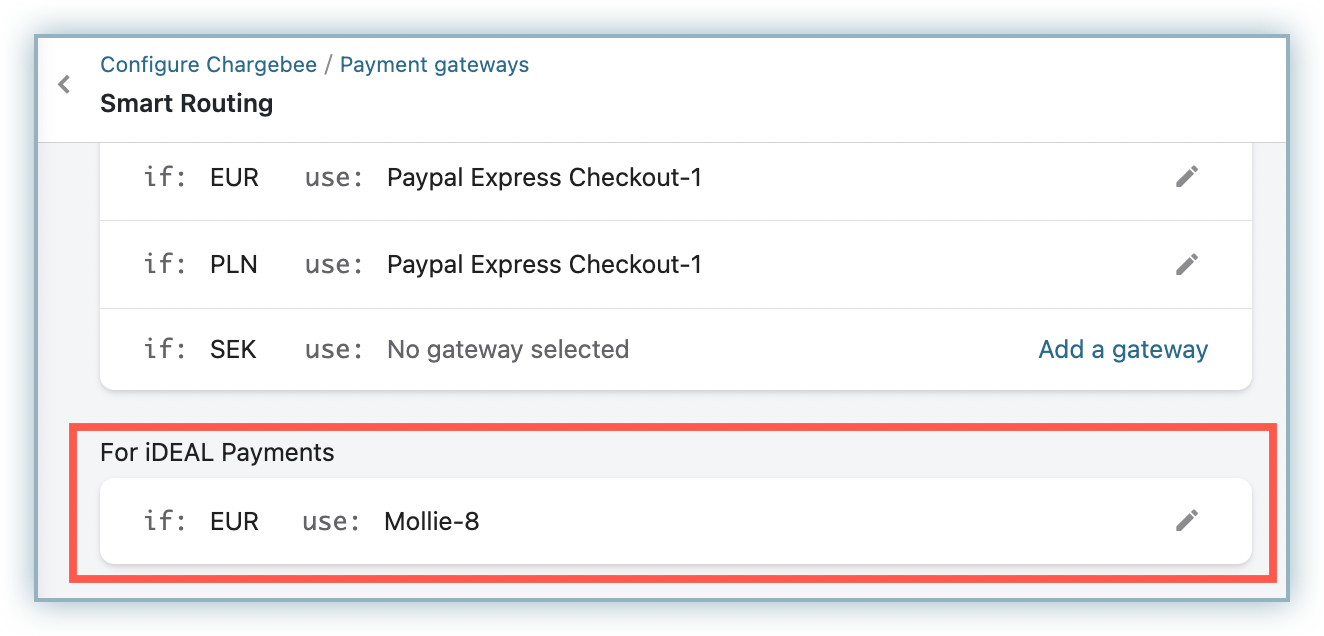Click the "No gateway selected" text
The width and height of the screenshot is (1324, 636).
[x=507, y=350]
